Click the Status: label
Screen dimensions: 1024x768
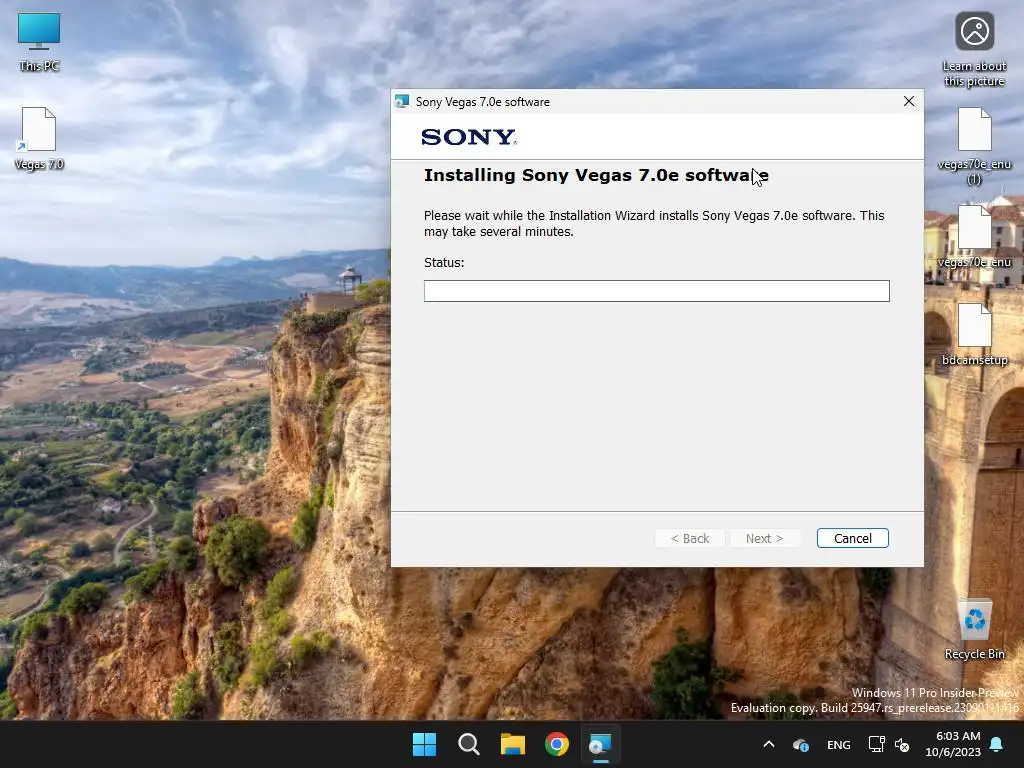[444, 263]
